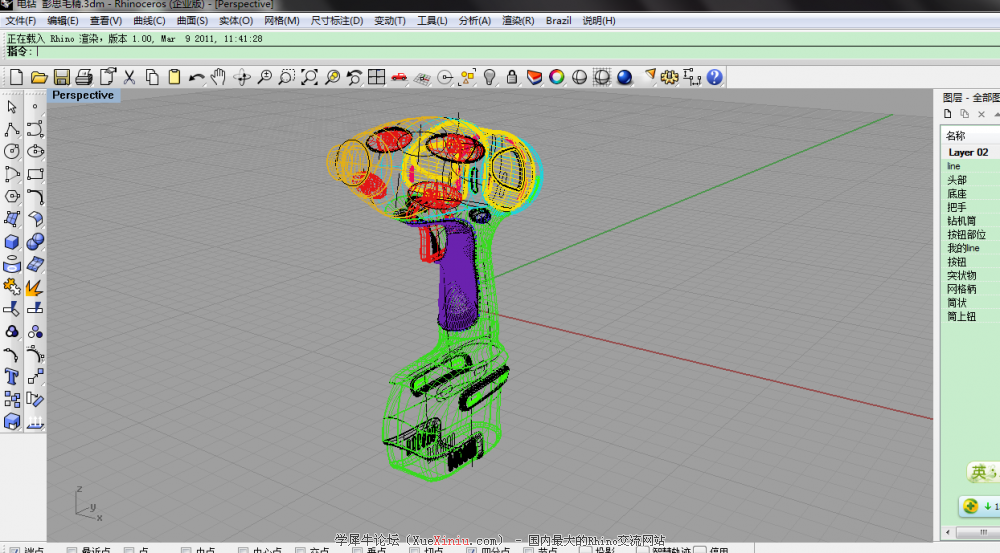The height and width of the screenshot is (553, 1000).
Task: Click in the 指令 command input line
Action: [517, 52]
